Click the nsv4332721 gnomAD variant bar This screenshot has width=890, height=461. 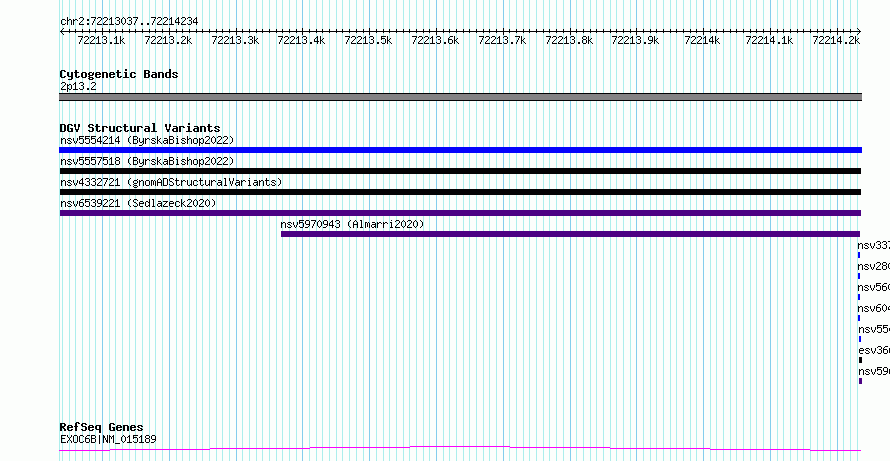point(460,192)
